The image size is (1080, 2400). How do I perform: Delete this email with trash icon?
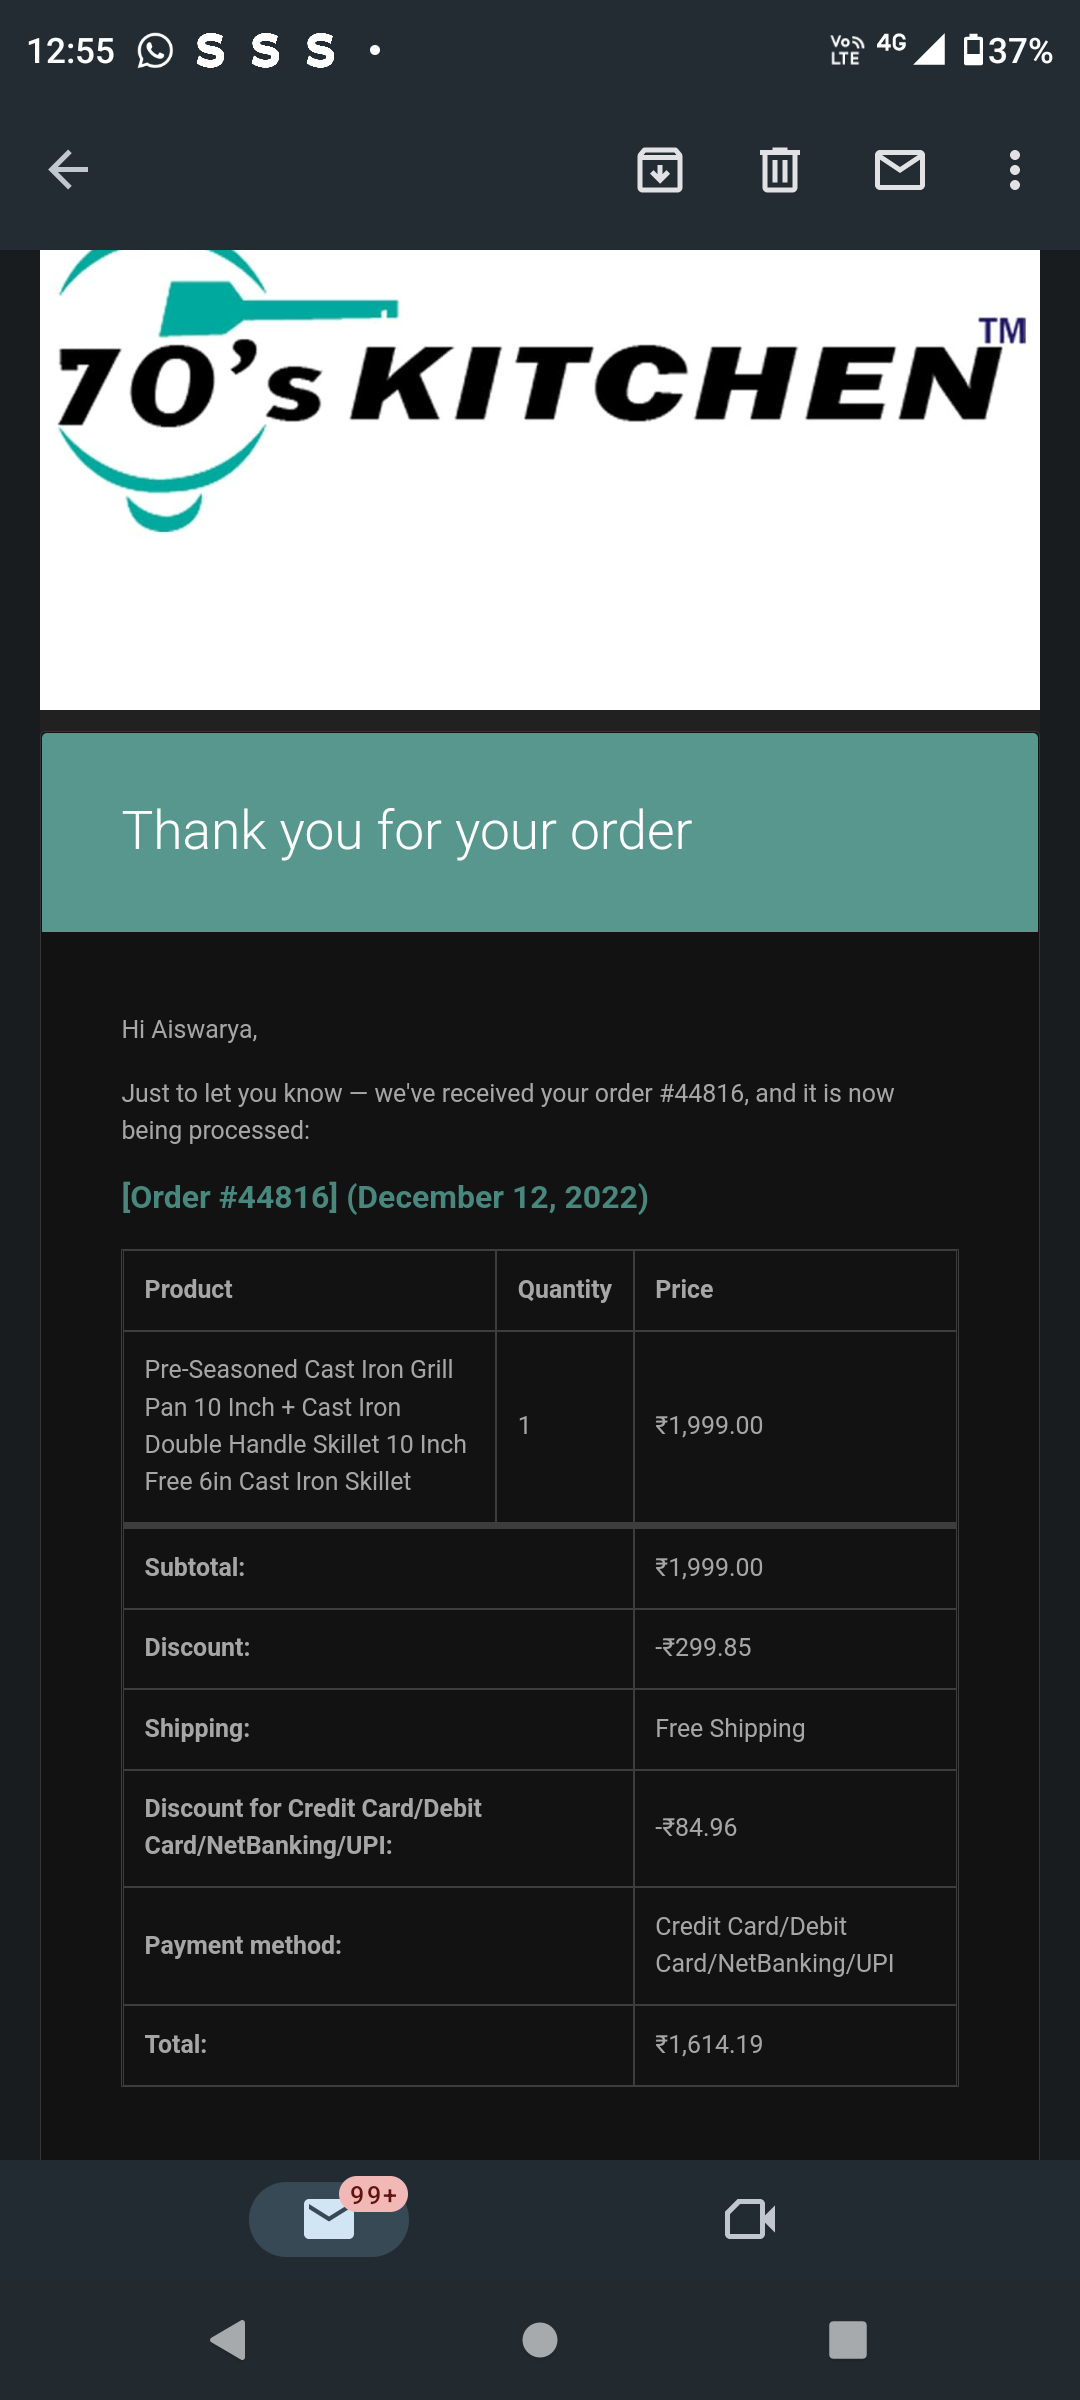click(780, 170)
